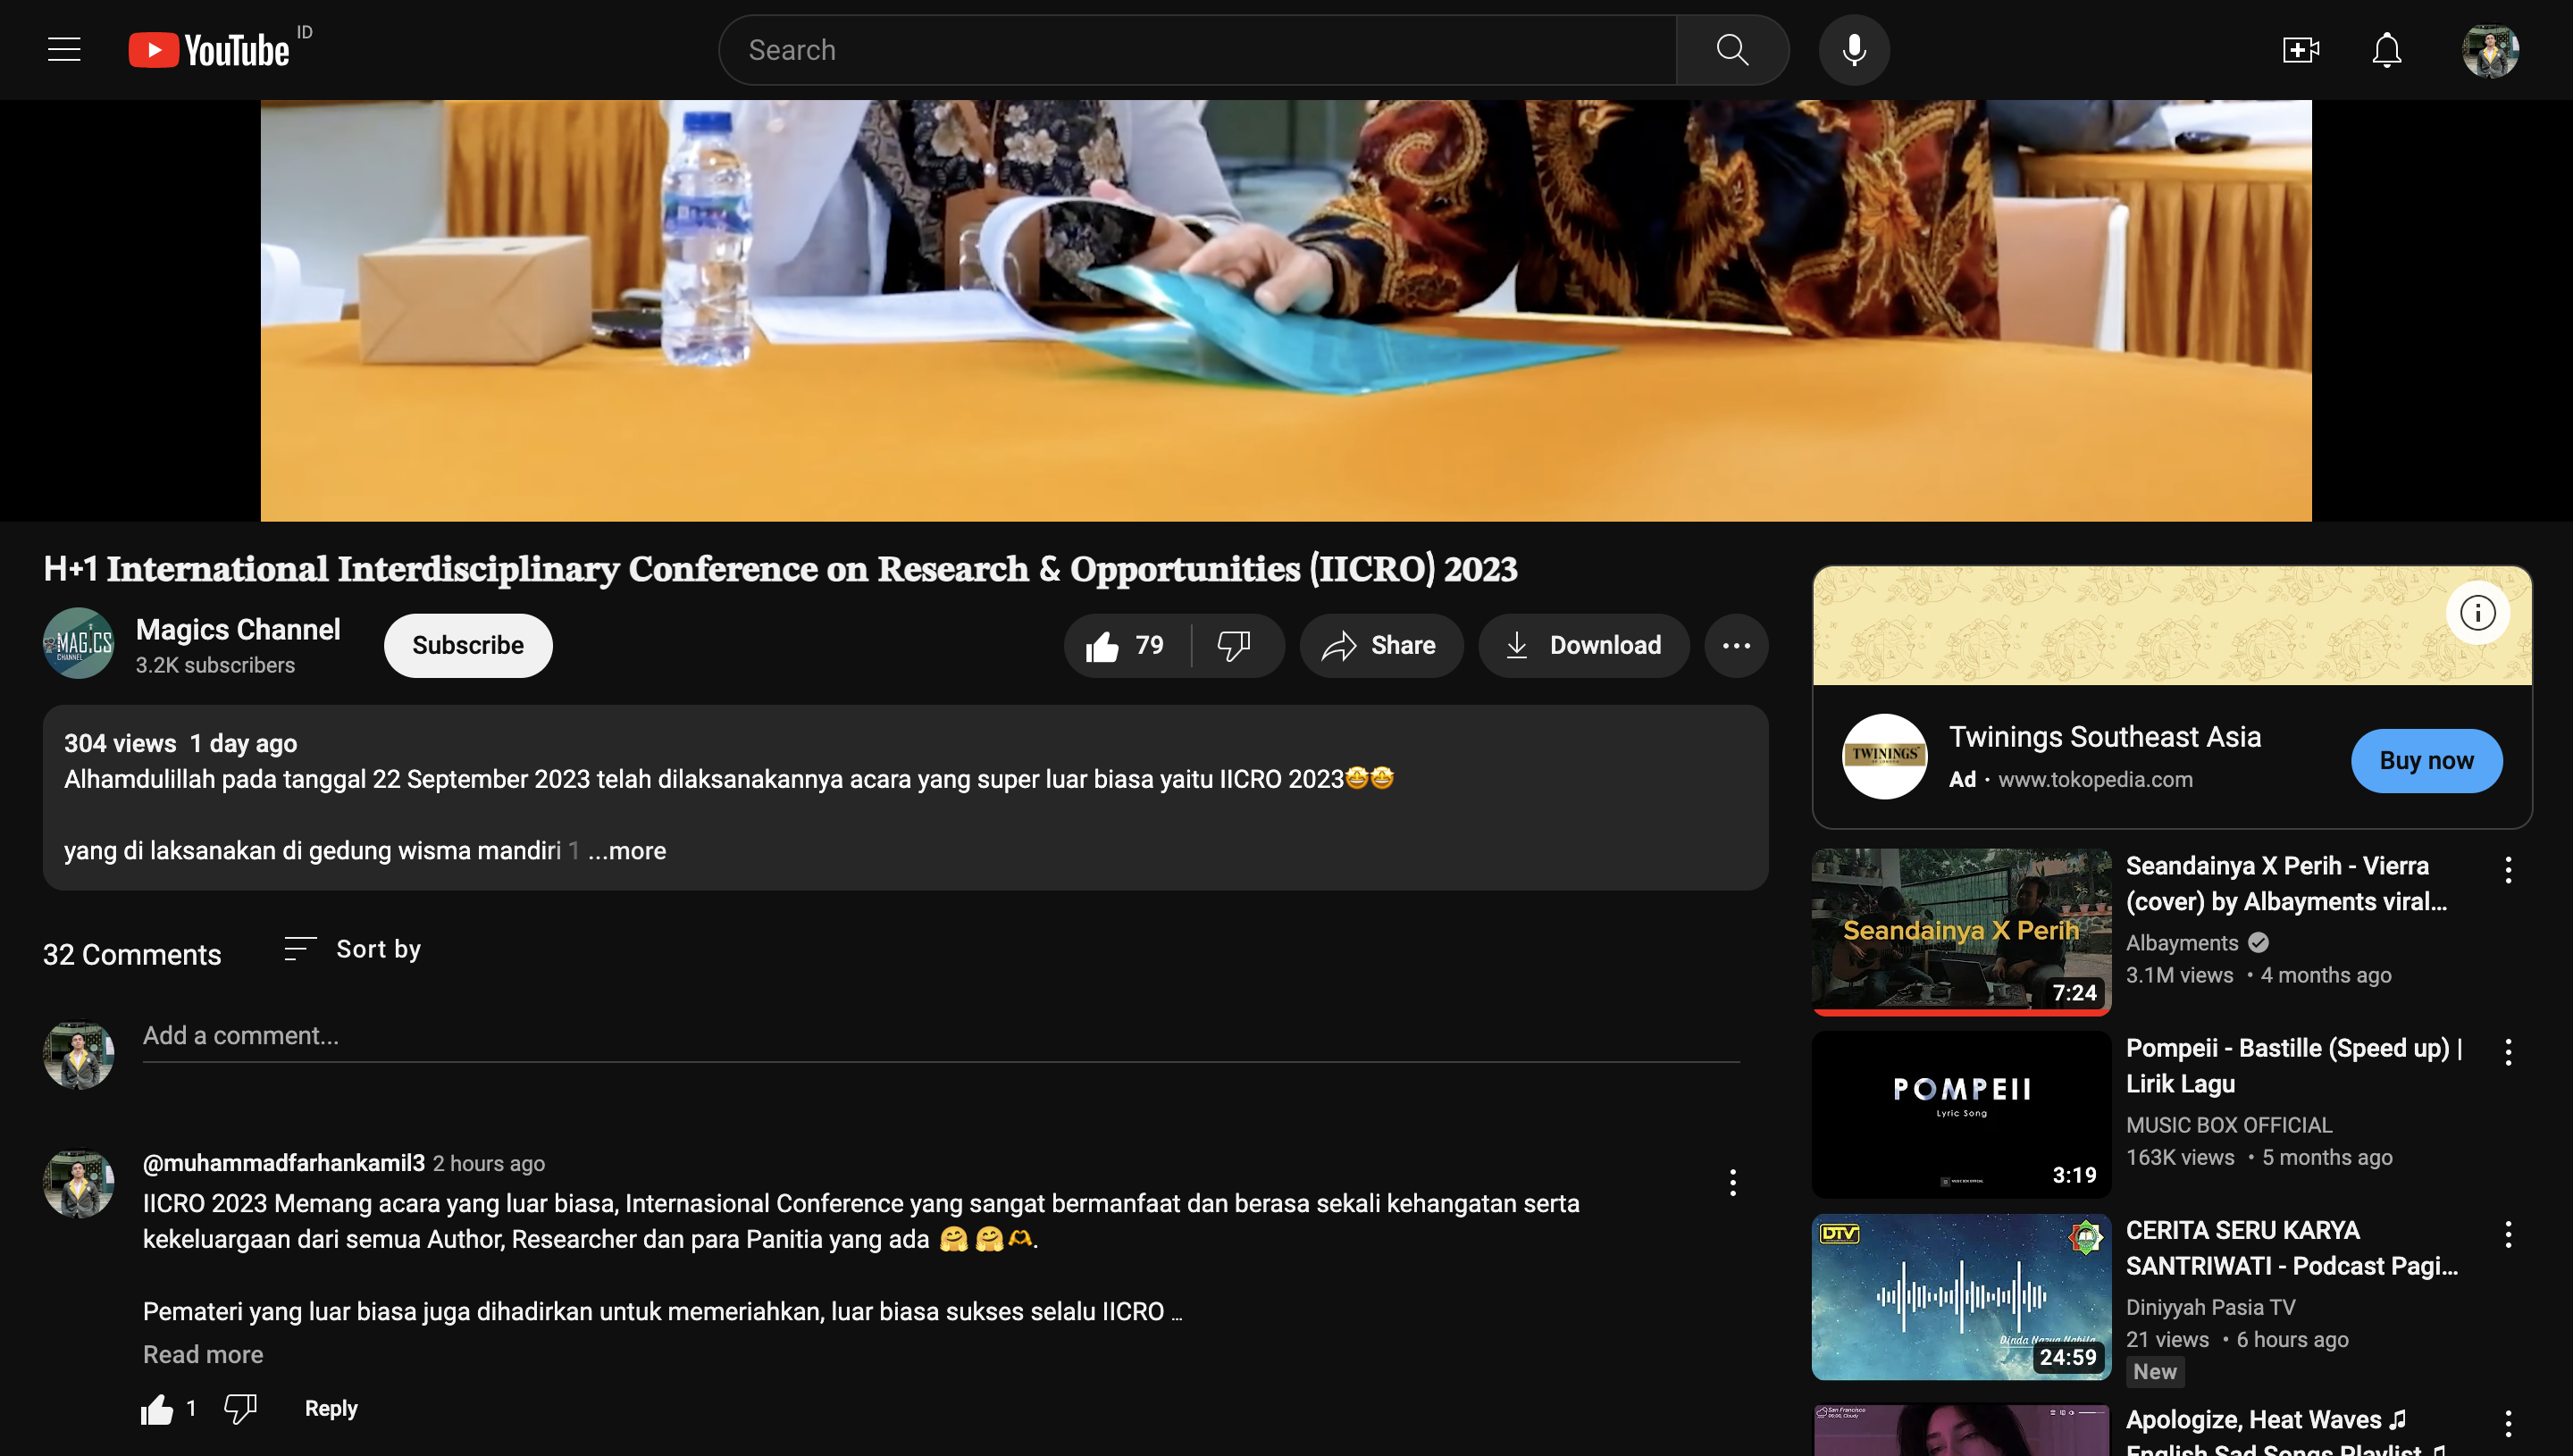Focus the Add a comment field
Image resolution: width=2573 pixels, height=1456 pixels.
pyautogui.click(x=941, y=1036)
